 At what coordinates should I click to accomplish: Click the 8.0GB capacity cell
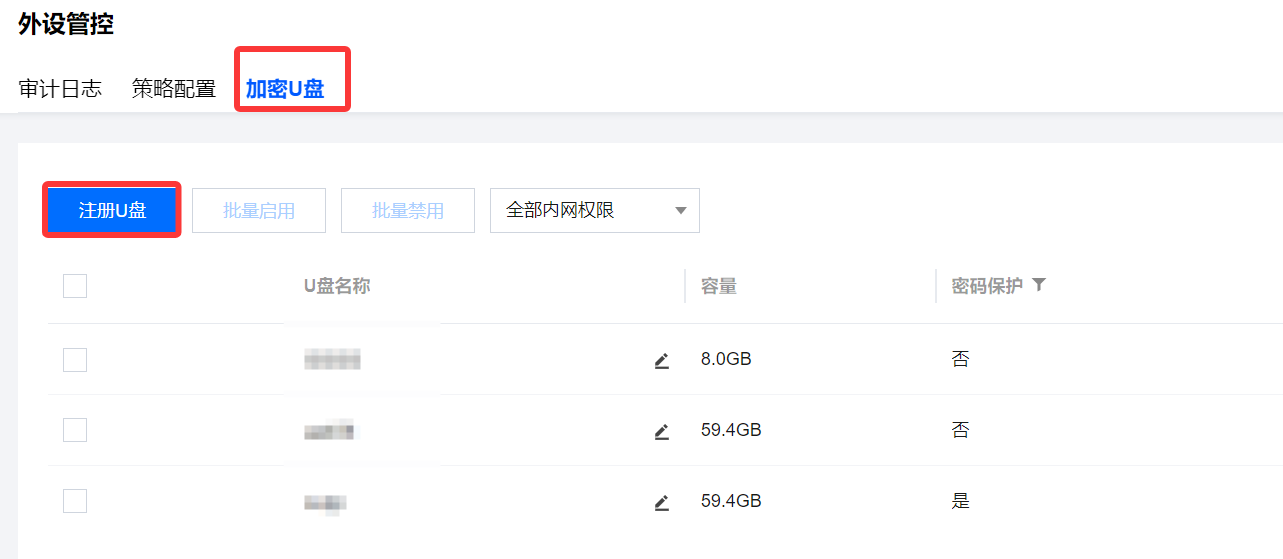pos(726,359)
